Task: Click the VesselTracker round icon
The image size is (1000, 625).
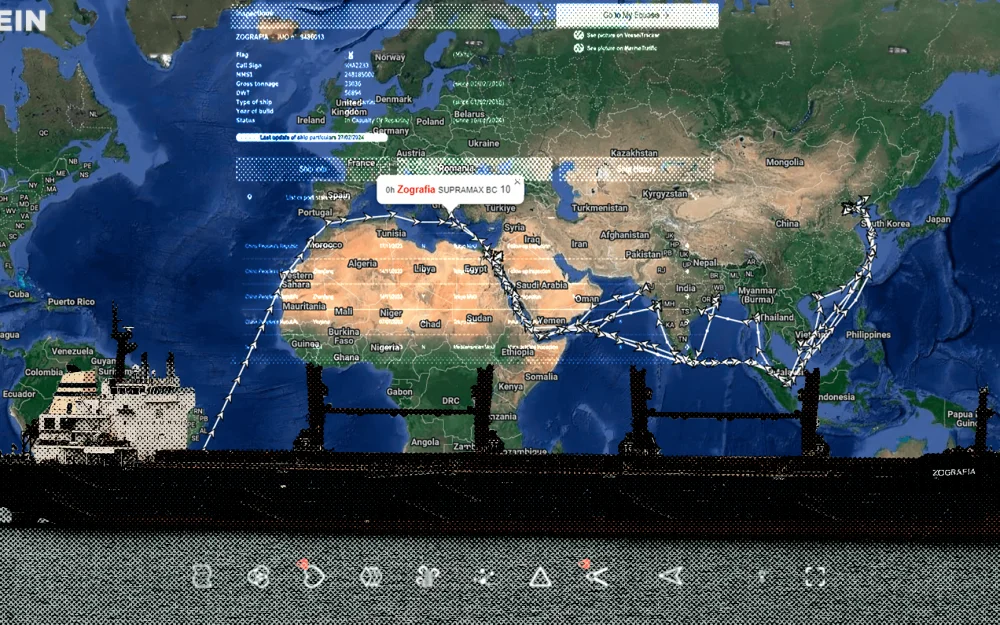Action: (578, 36)
